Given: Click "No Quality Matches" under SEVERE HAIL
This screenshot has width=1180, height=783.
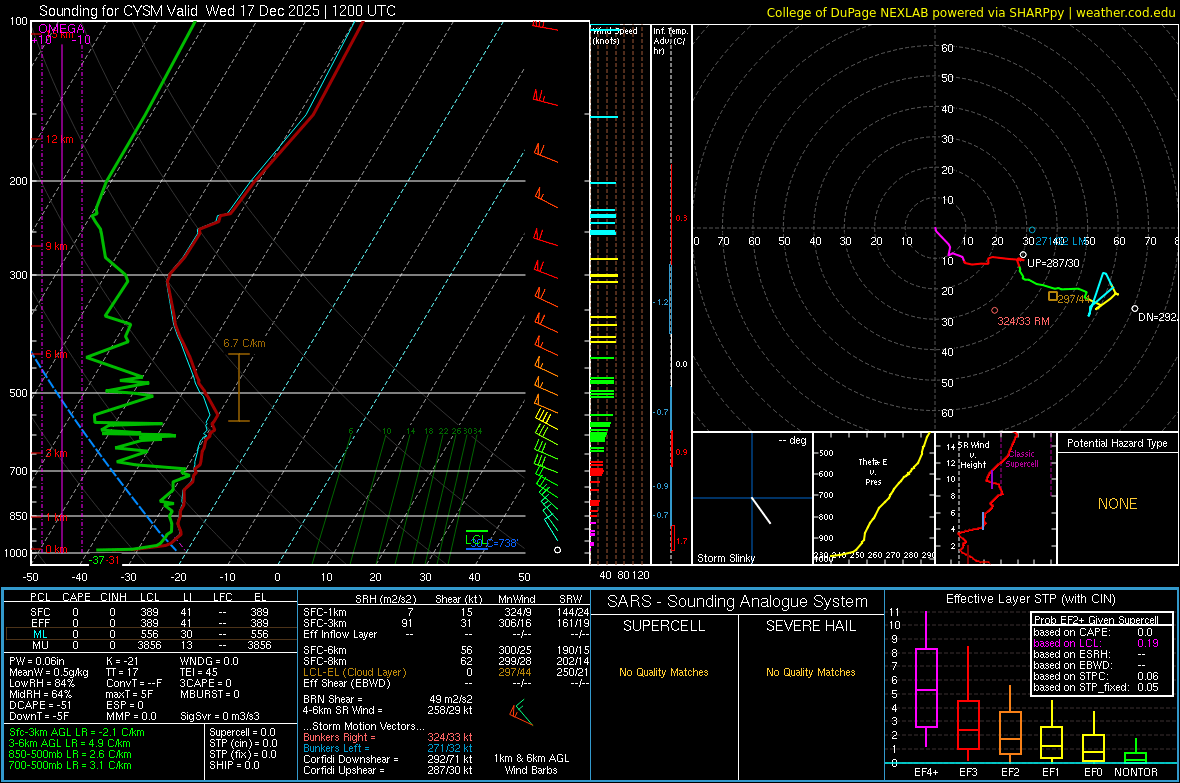Looking at the screenshot, I should click(810, 672).
